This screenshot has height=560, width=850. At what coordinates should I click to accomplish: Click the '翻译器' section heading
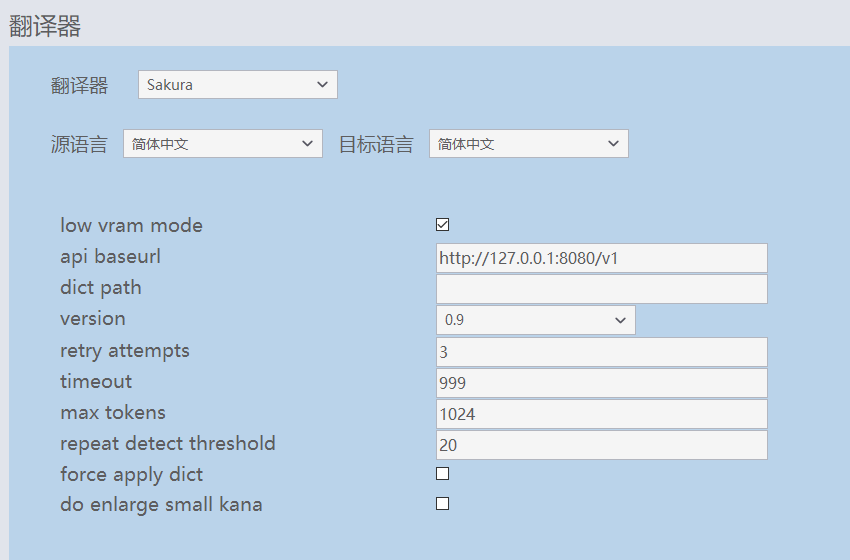45,26
